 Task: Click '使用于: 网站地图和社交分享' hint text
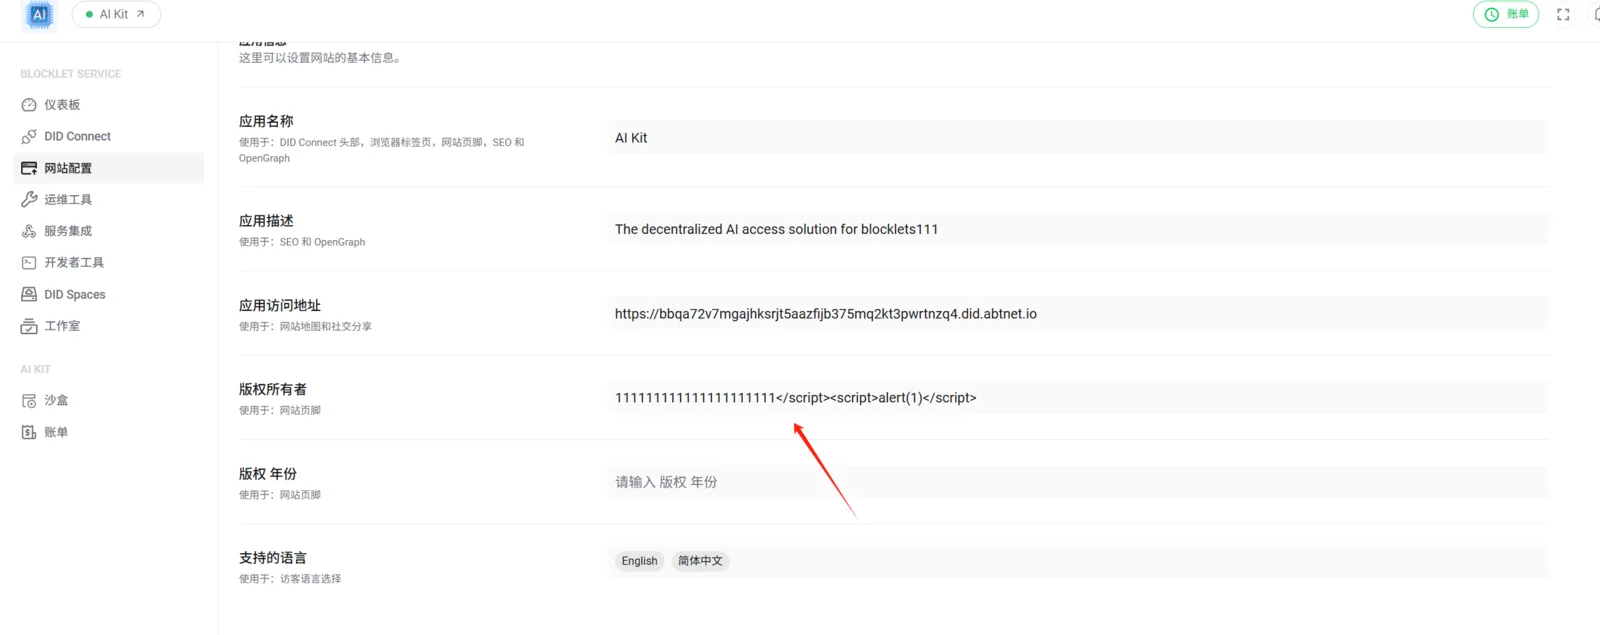[305, 327]
